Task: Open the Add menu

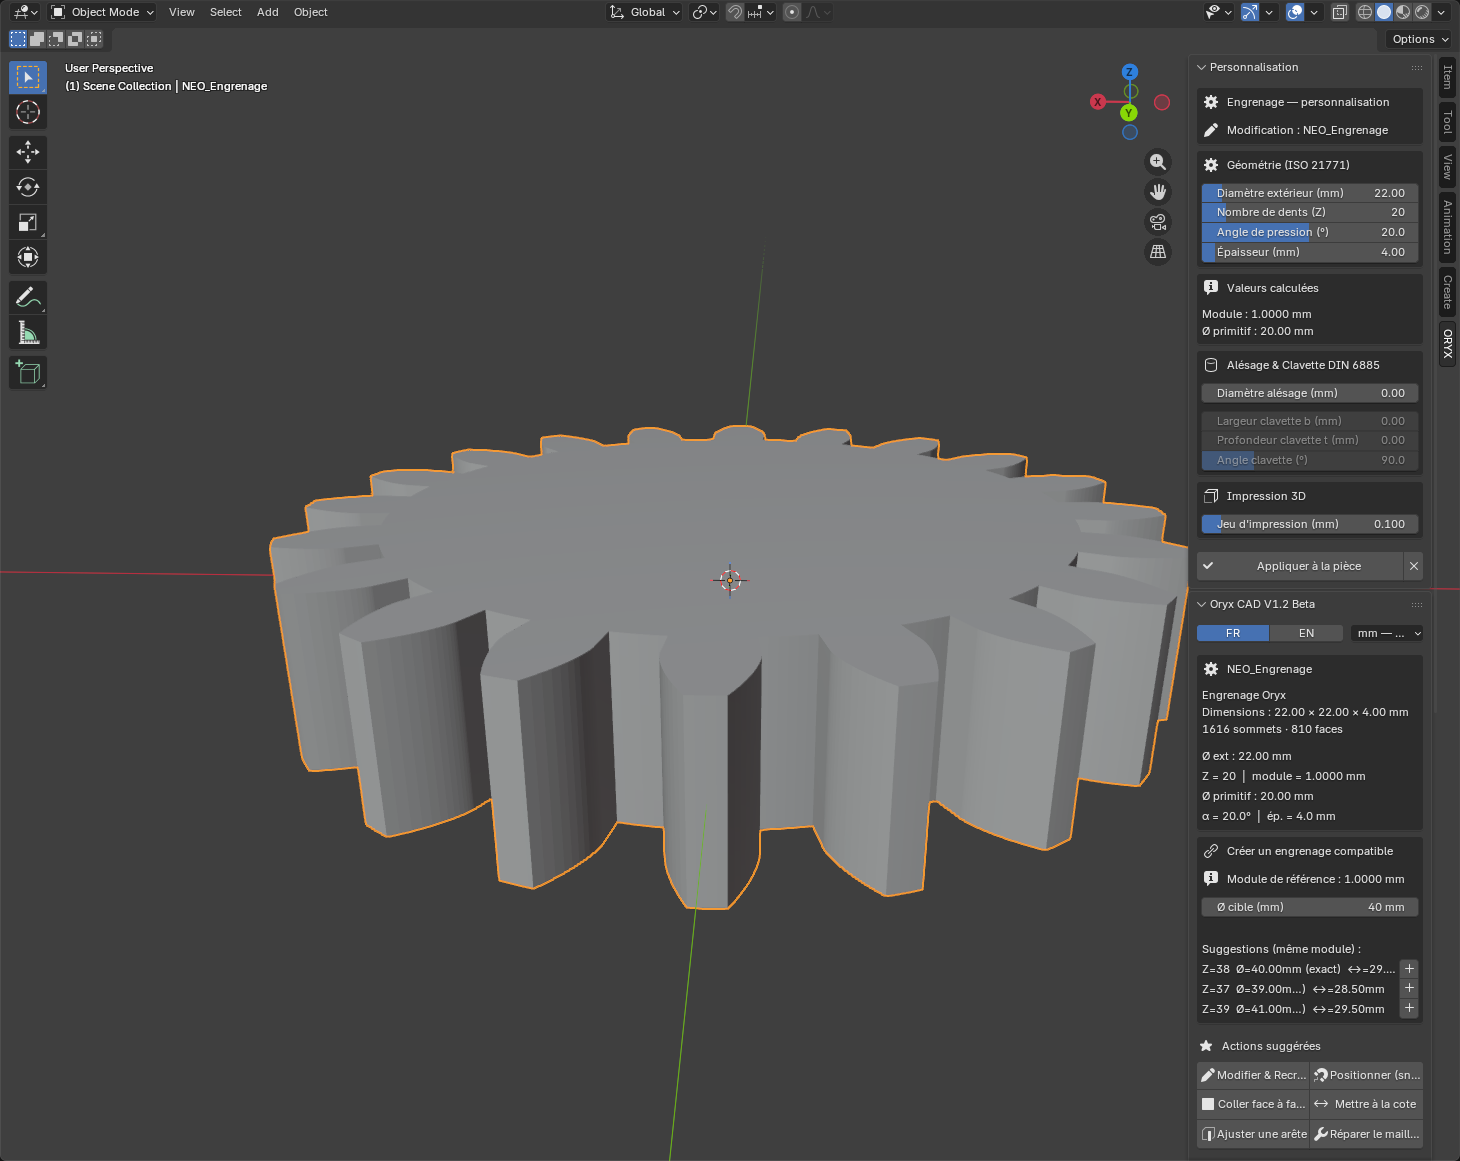Action: click(267, 12)
